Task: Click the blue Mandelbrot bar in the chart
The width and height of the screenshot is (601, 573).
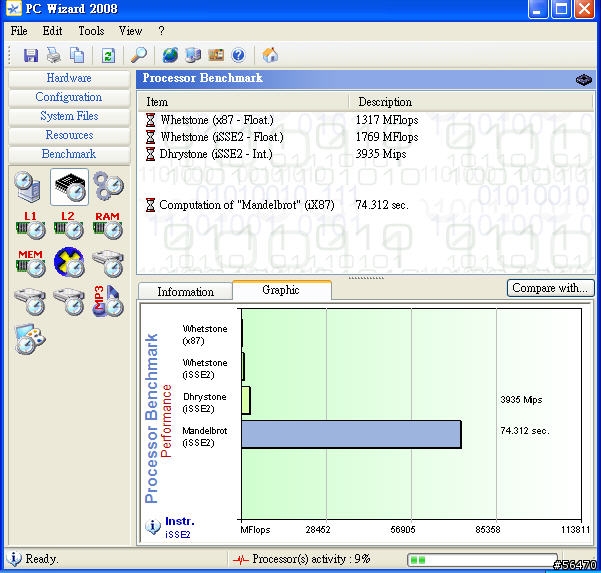Action: coord(351,434)
